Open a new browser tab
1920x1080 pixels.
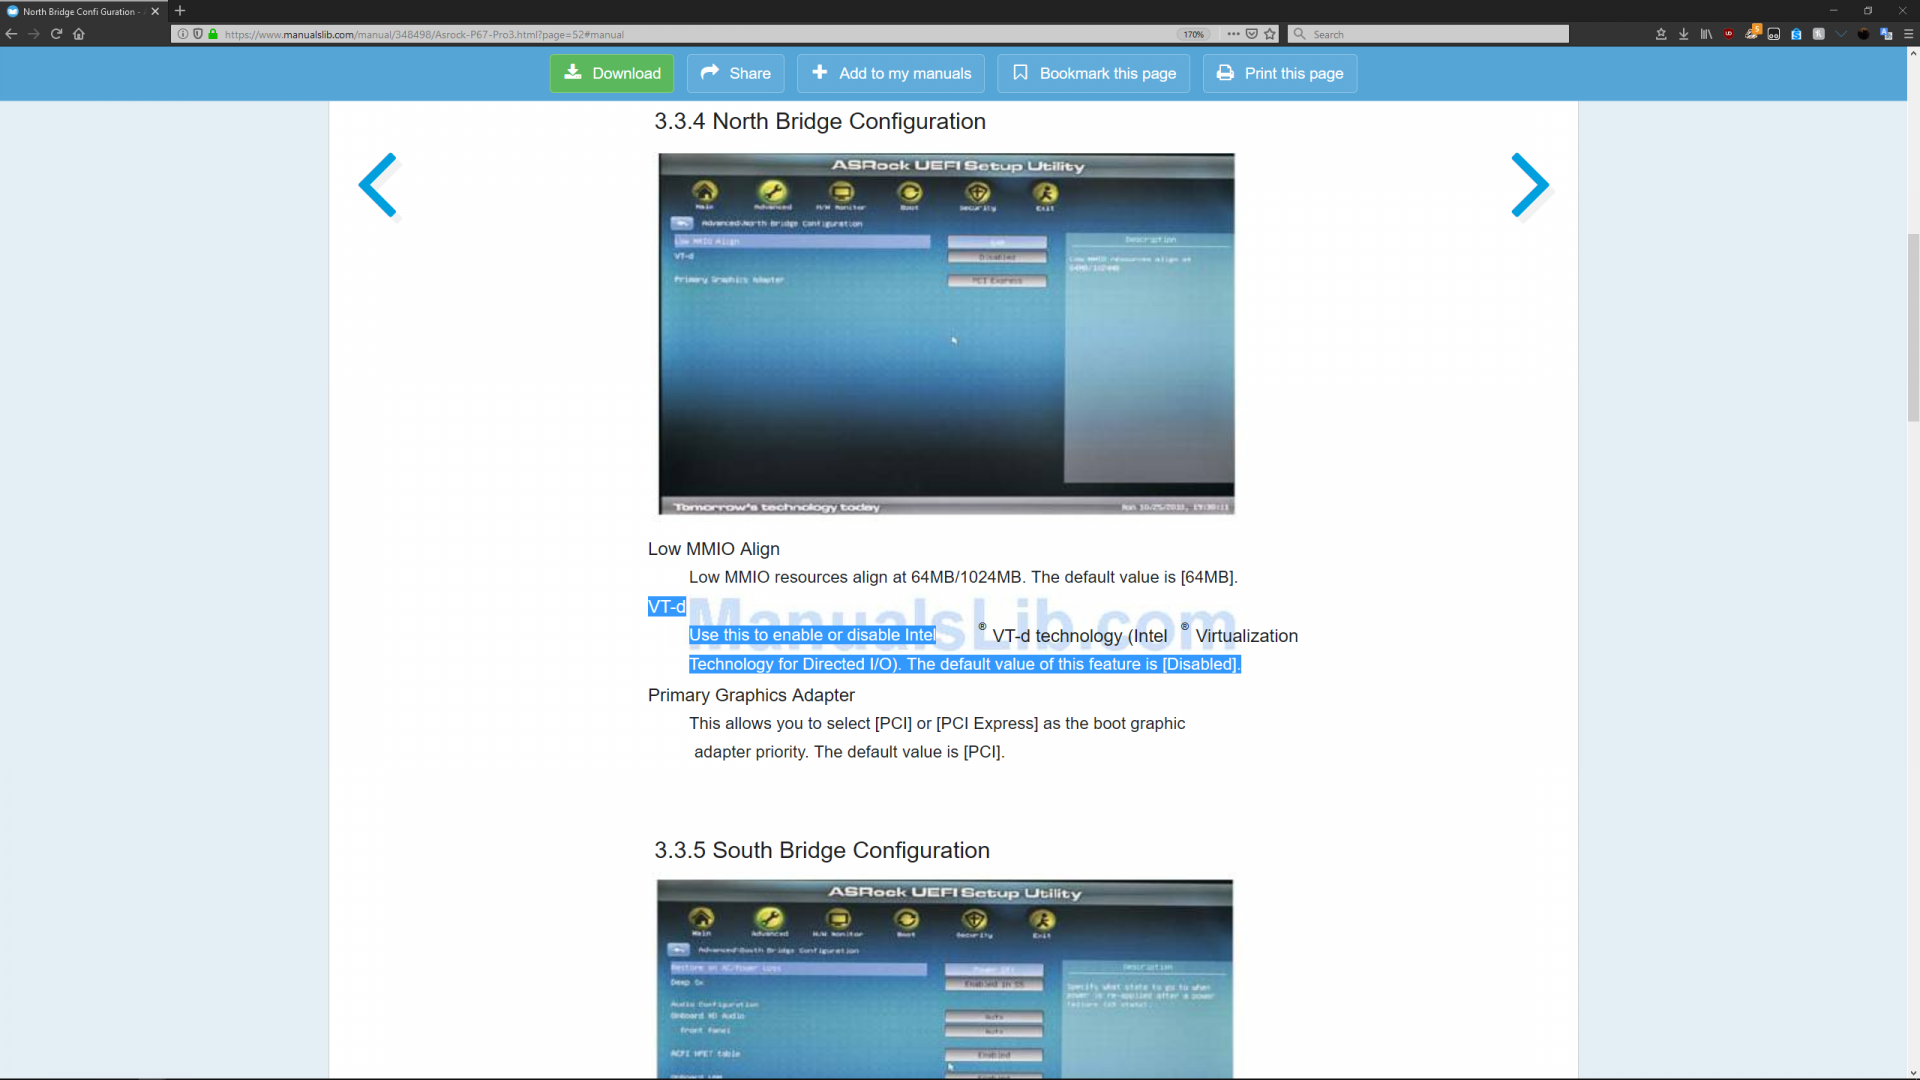tap(180, 11)
